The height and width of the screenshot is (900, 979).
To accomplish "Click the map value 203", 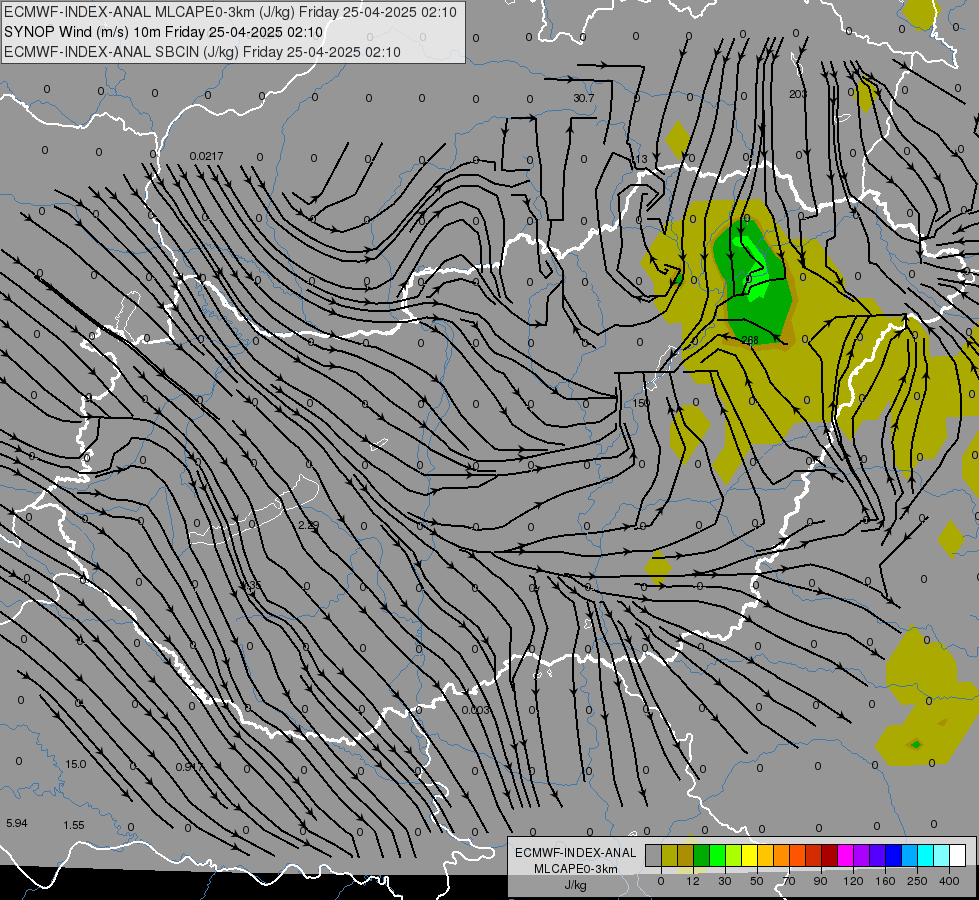I will [797, 94].
